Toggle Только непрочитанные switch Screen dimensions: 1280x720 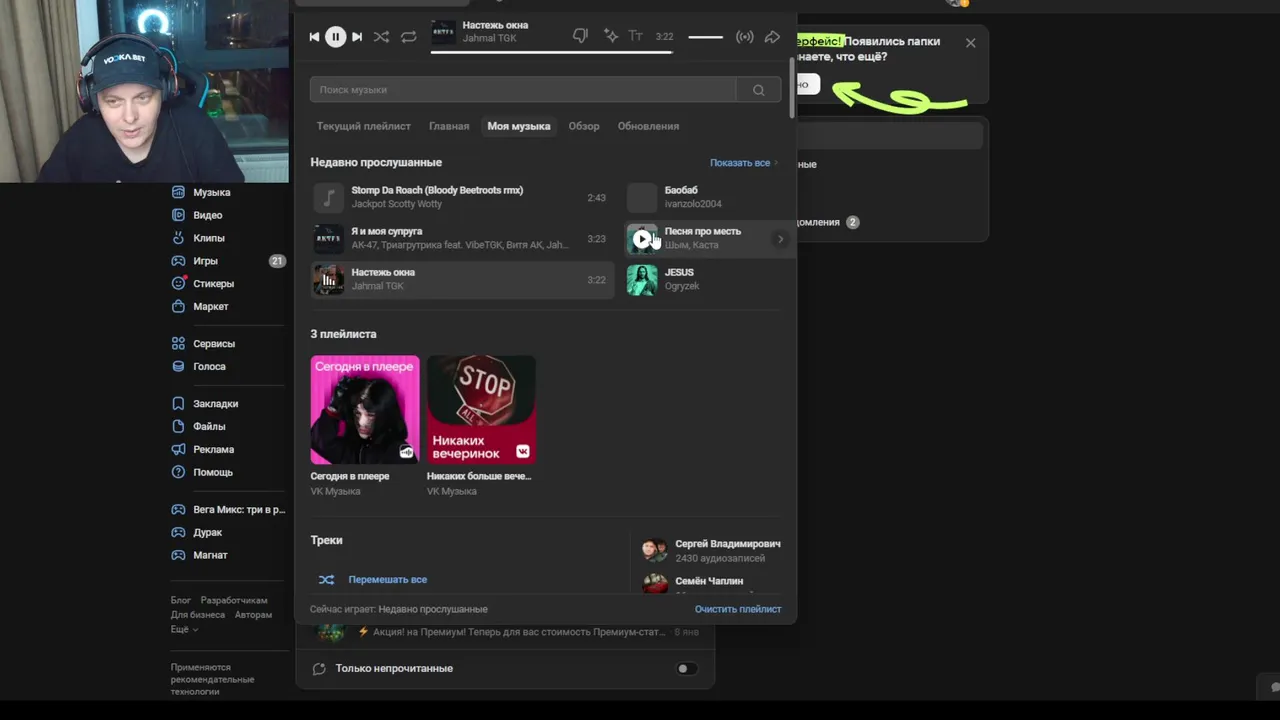(x=686, y=669)
